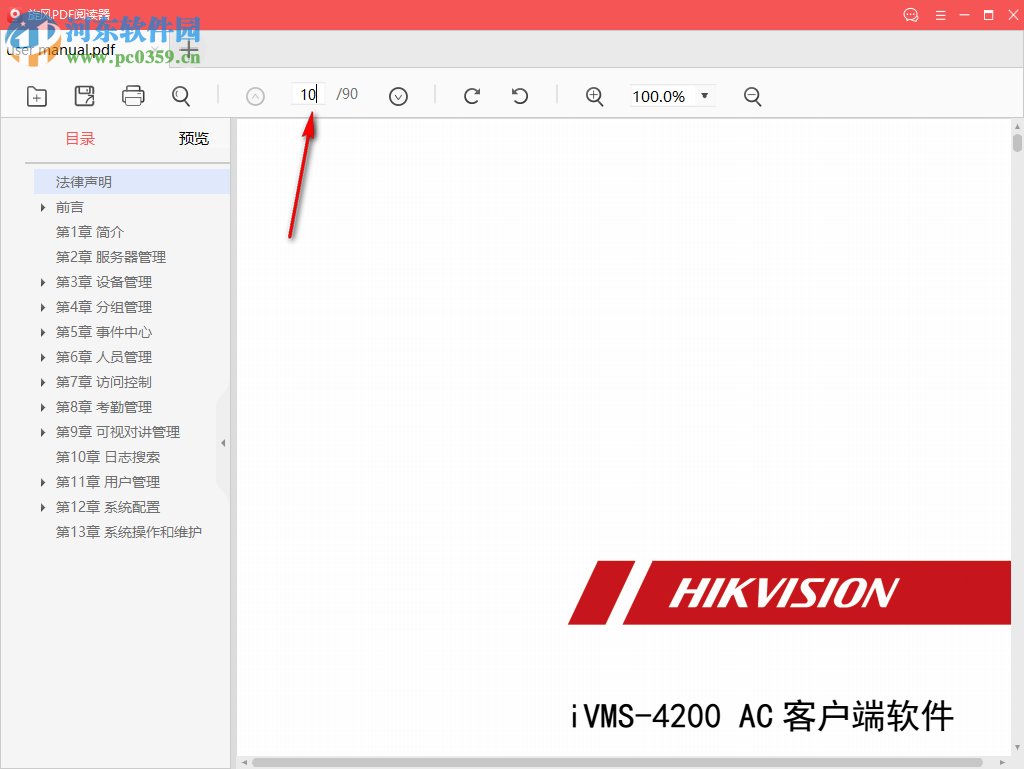The image size is (1024, 769).
Task: Open the feedback chat icon in title bar
Action: [911, 15]
